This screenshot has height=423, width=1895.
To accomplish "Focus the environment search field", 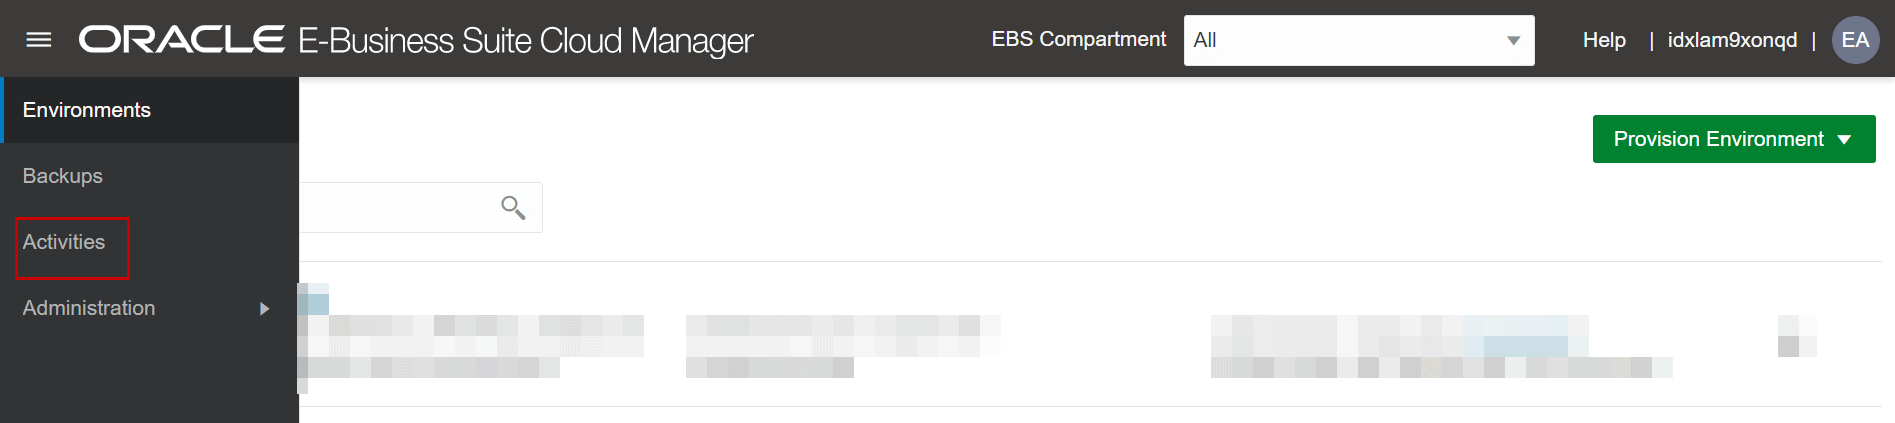I will (400, 207).
